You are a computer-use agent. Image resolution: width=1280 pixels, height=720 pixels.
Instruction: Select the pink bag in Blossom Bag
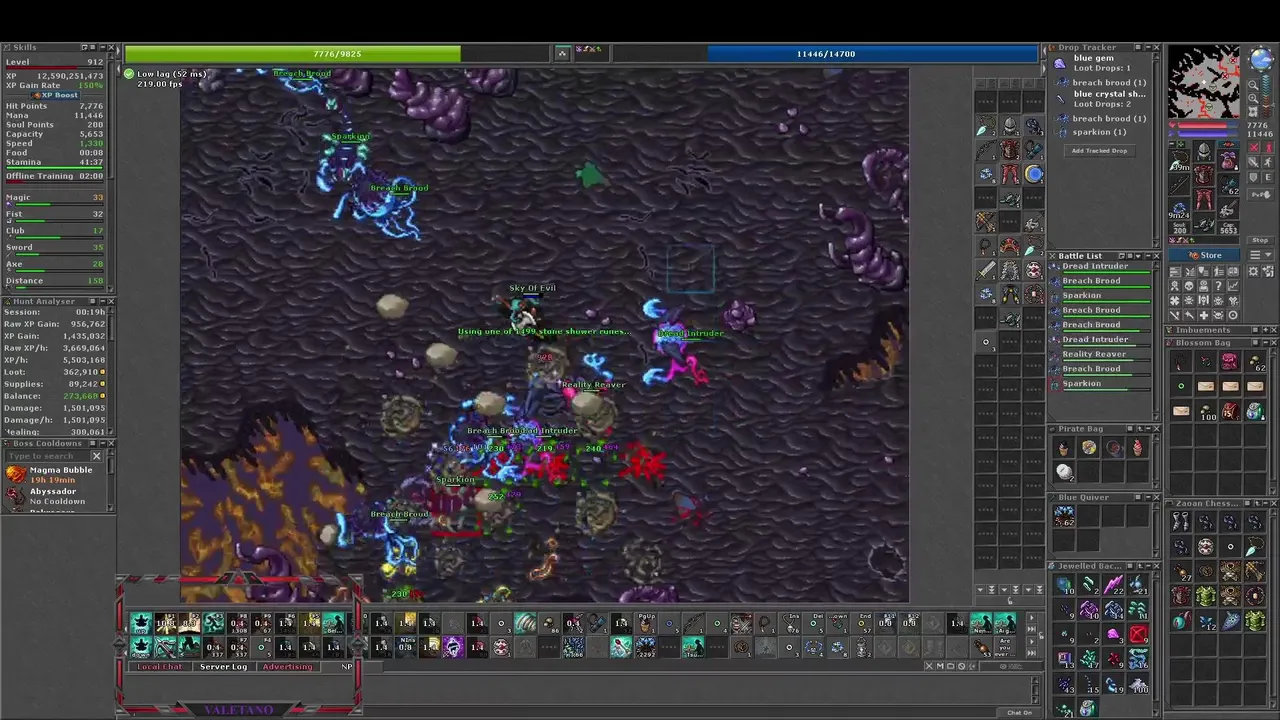click(1230, 360)
